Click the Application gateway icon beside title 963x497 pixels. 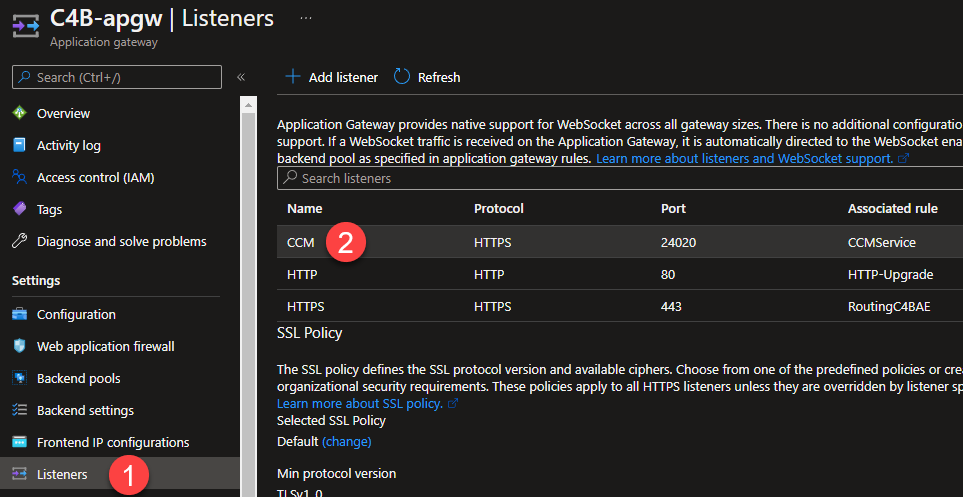coord(25,26)
